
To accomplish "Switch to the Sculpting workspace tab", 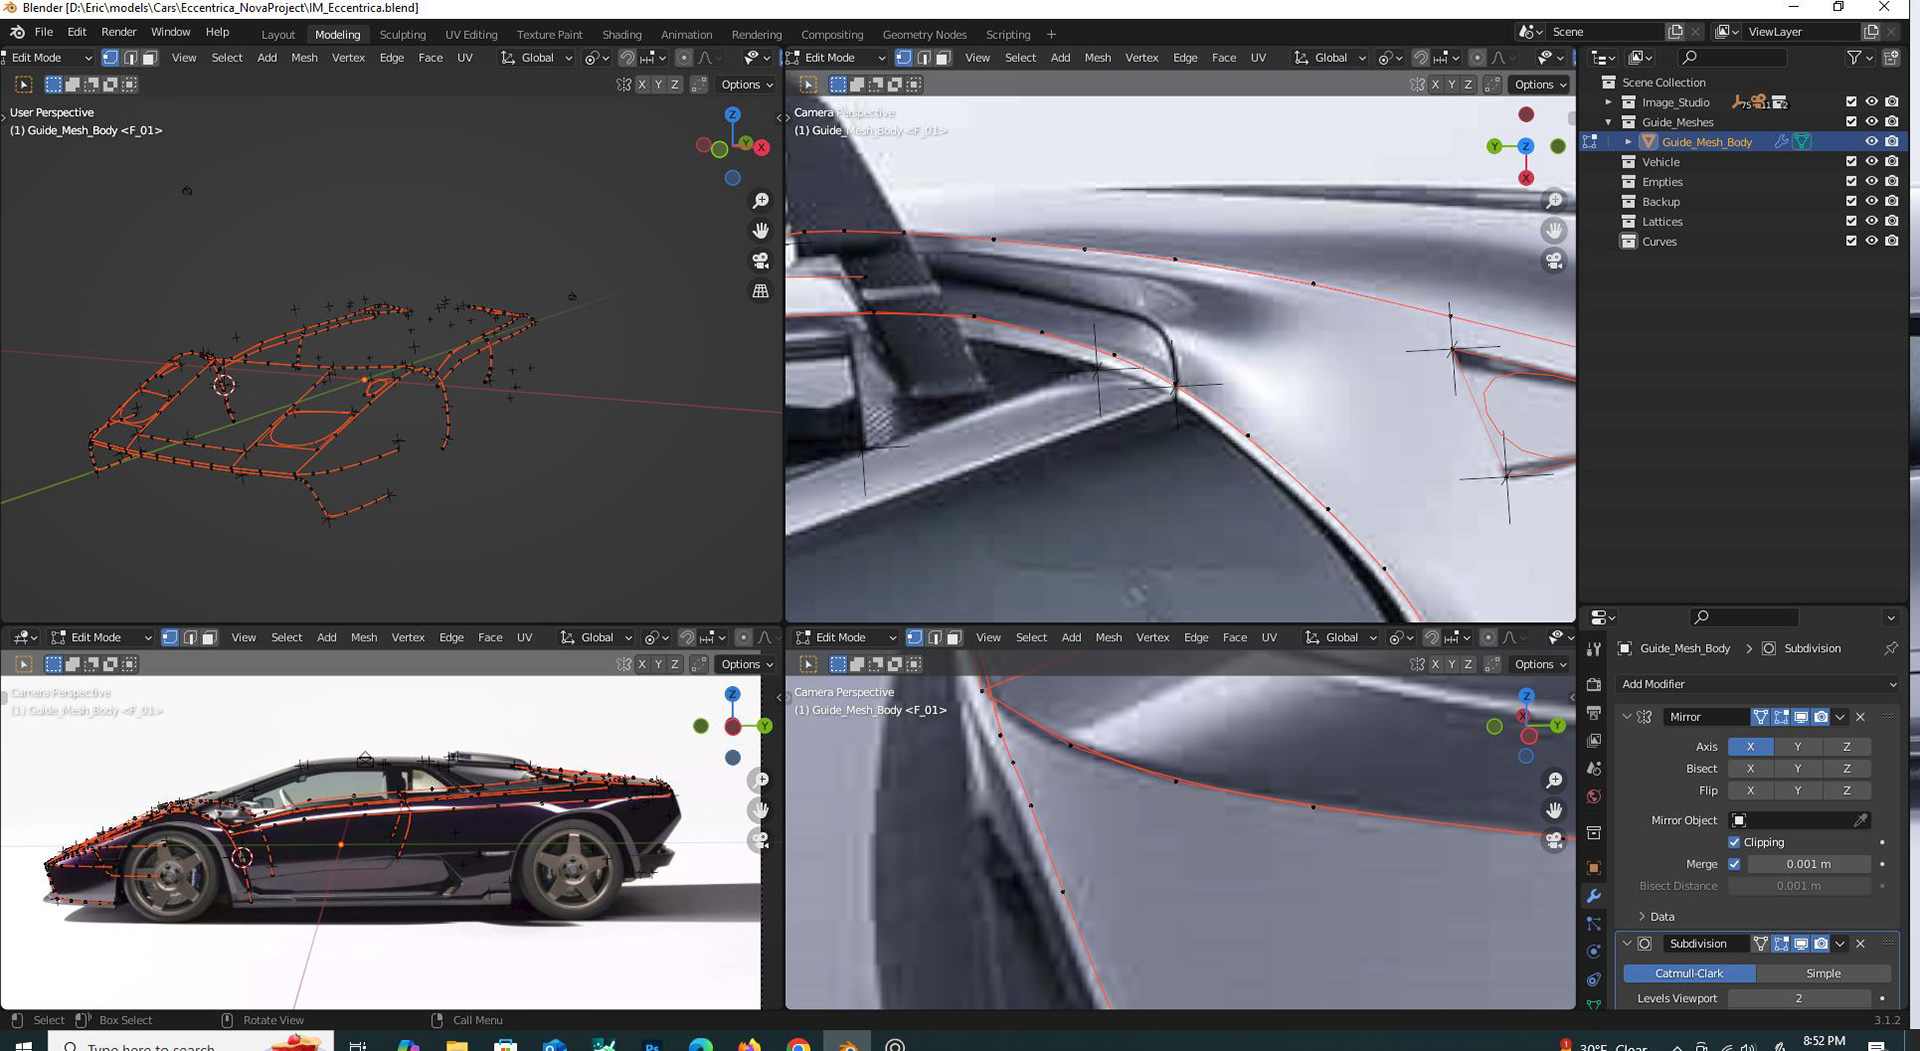I will point(402,34).
